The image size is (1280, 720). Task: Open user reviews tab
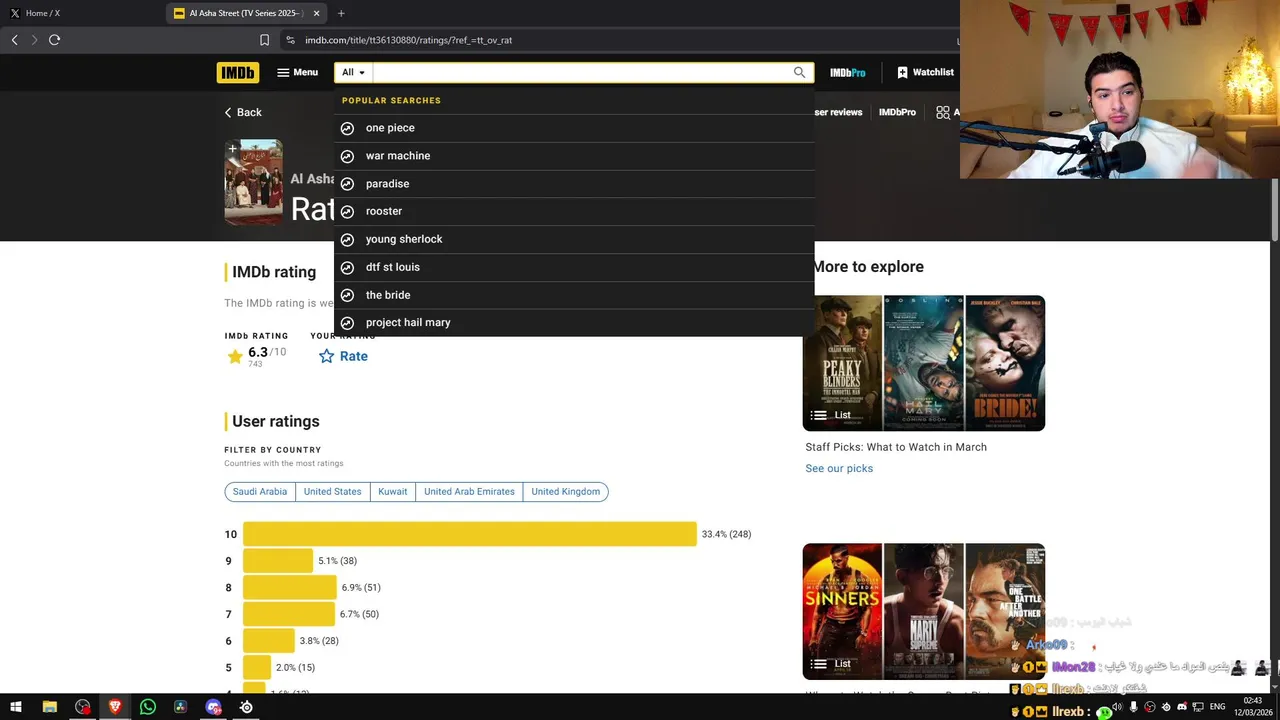click(x=837, y=112)
